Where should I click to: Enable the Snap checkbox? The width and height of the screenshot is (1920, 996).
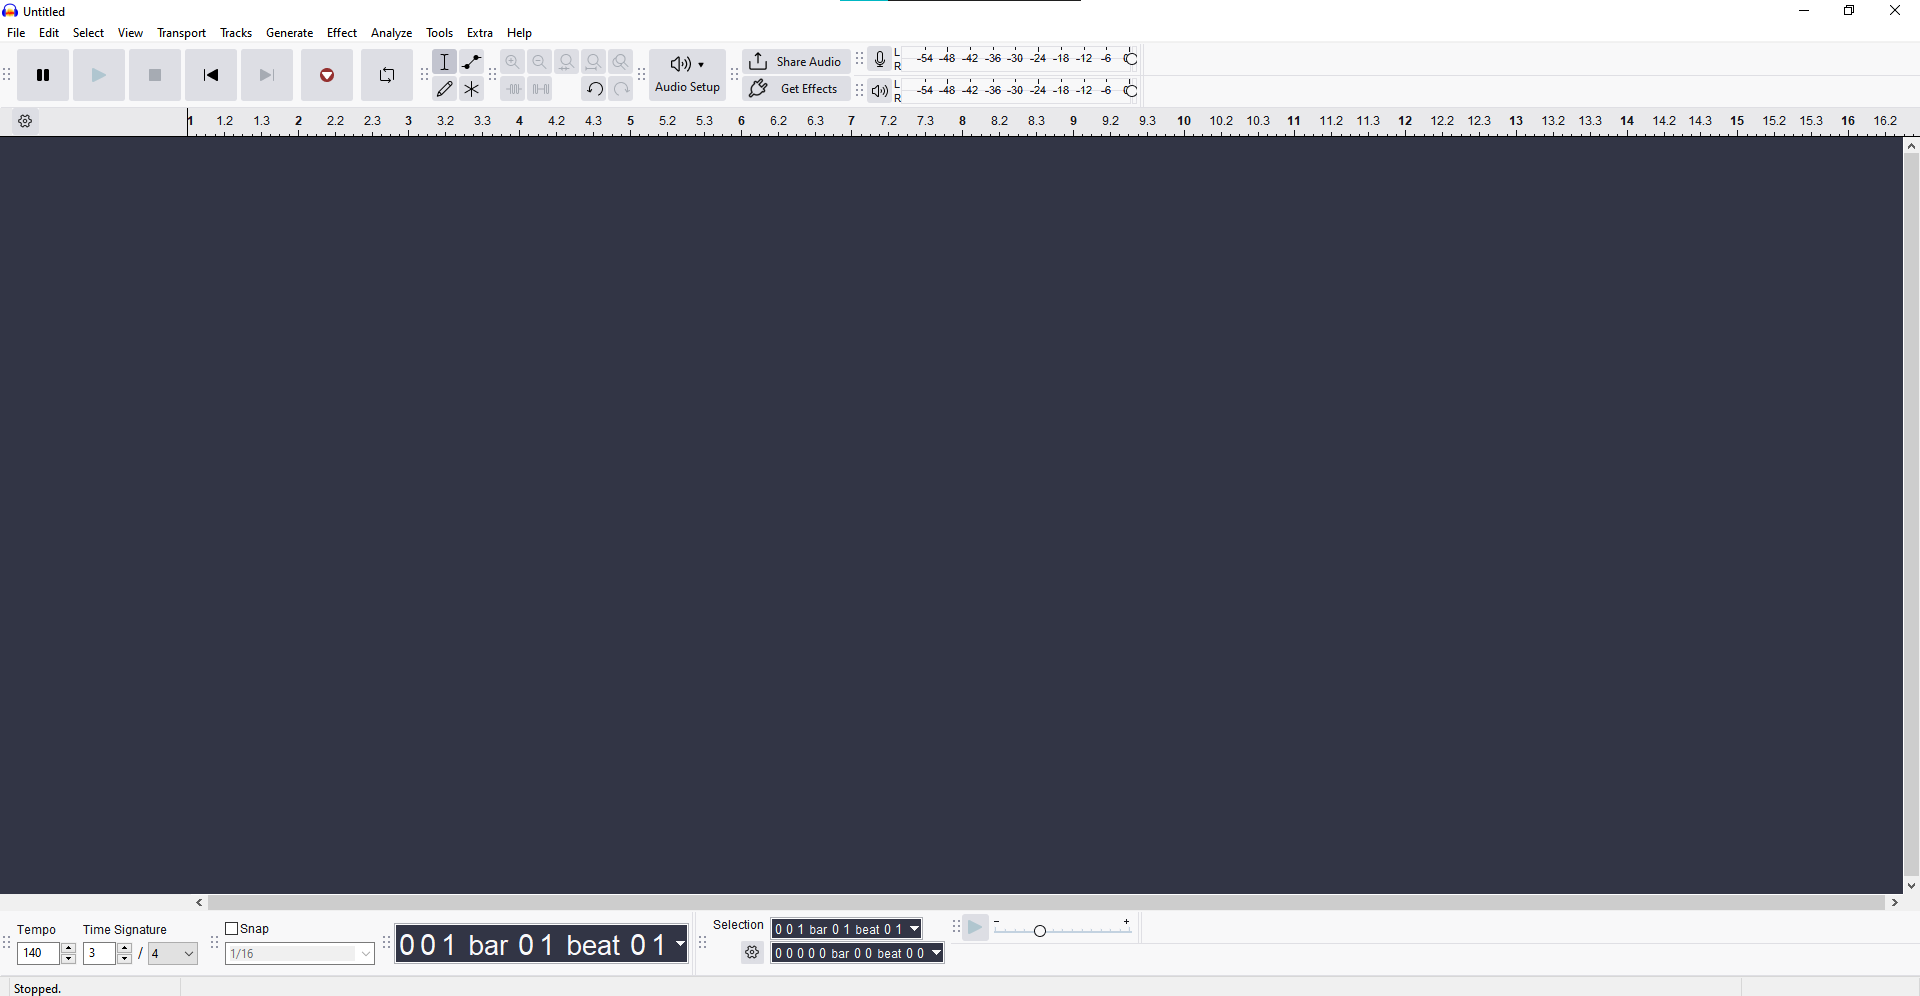232,929
